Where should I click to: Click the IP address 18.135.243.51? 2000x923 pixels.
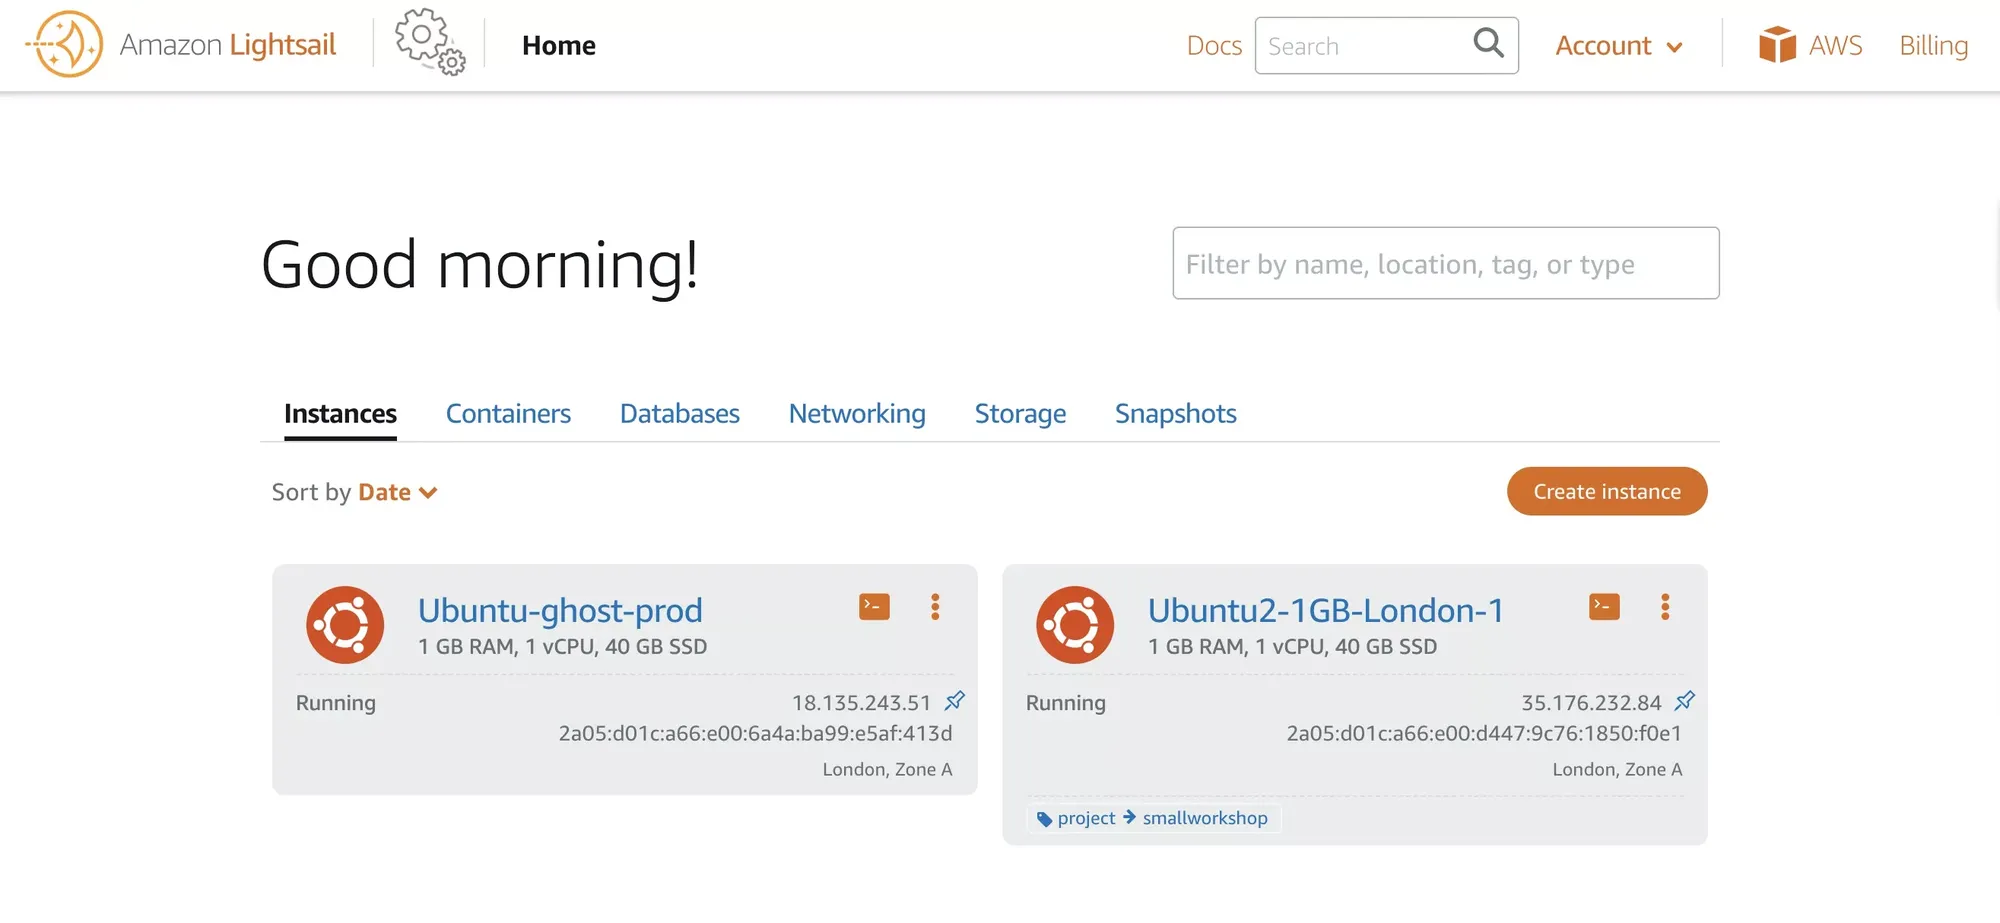(x=861, y=703)
